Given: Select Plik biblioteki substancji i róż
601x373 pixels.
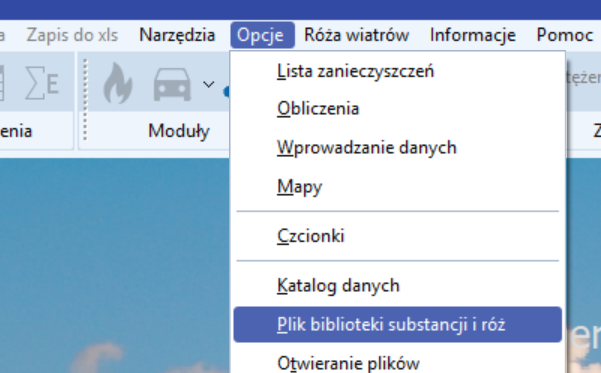Looking at the screenshot, I should [x=397, y=324].
